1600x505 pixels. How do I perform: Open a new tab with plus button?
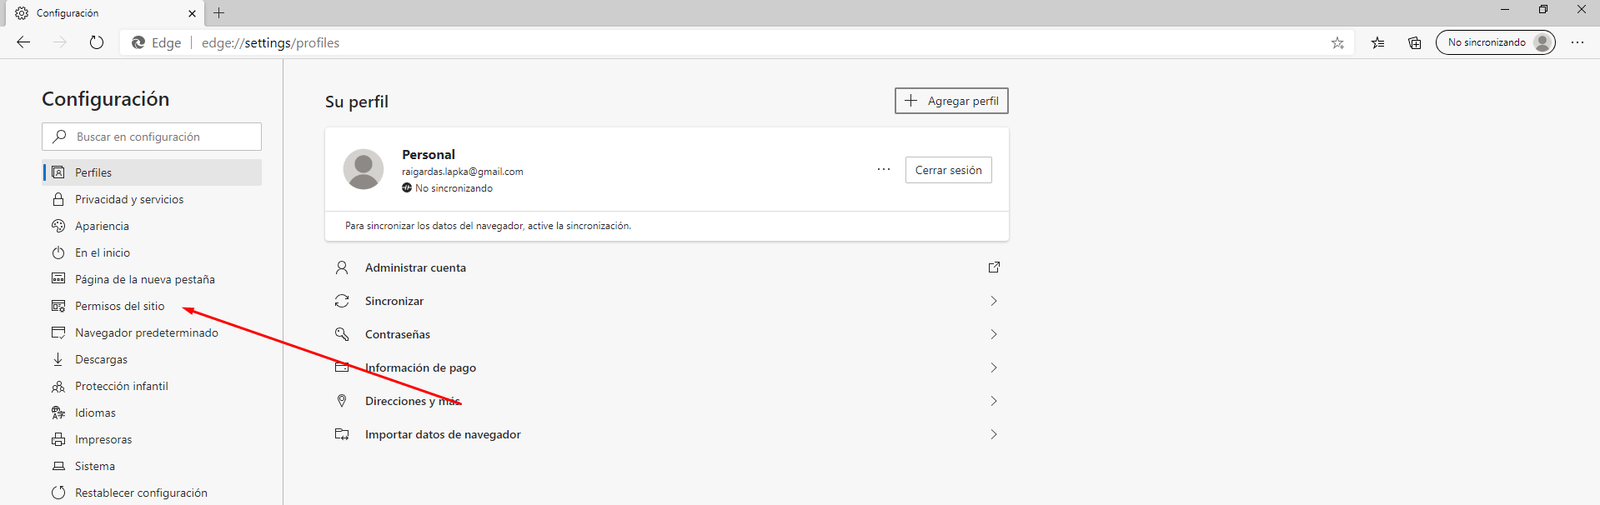pyautogui.click(x=219, y=13)
